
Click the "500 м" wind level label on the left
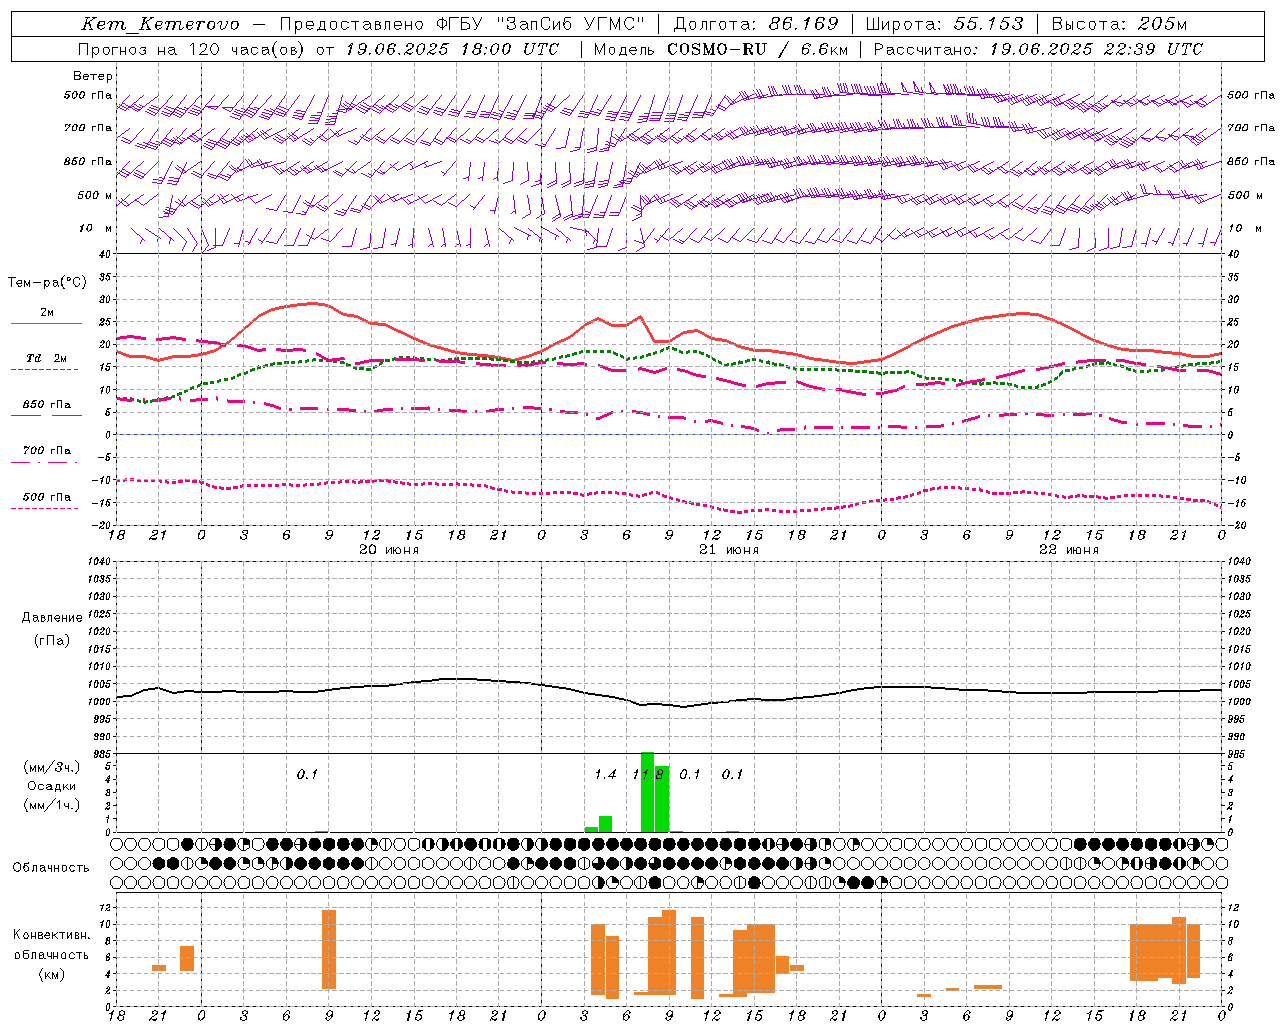(x=95, y=195)
